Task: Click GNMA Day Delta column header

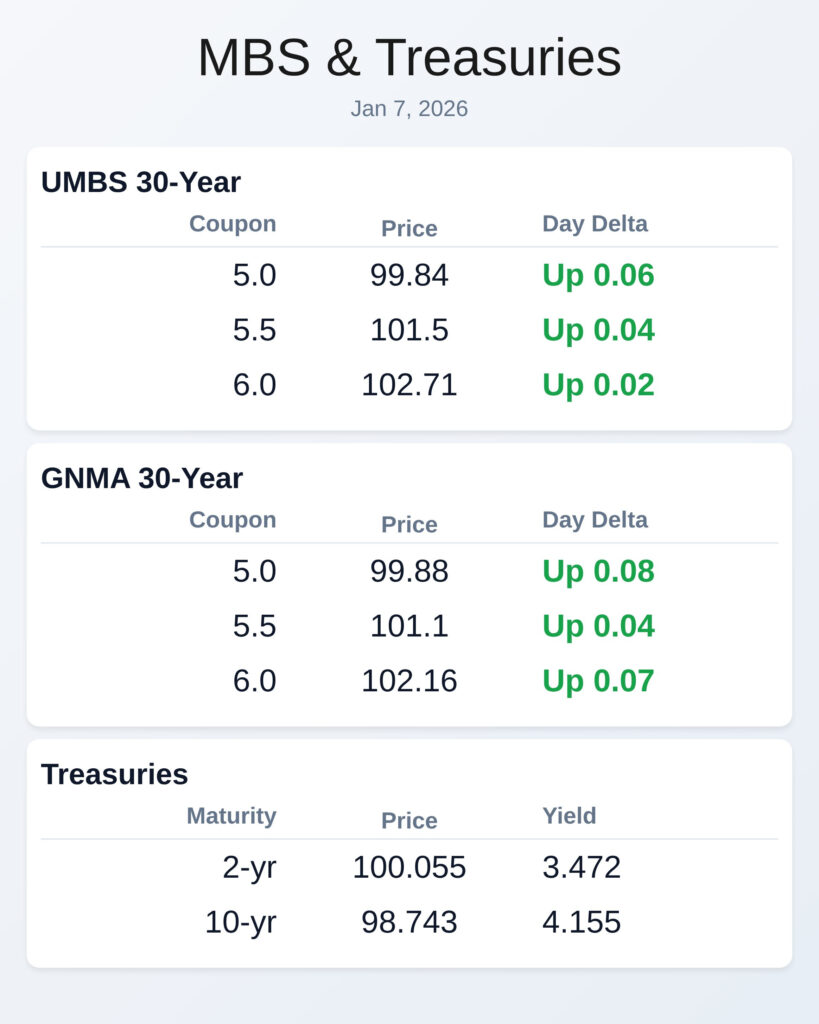Action: tap(594, 520)
